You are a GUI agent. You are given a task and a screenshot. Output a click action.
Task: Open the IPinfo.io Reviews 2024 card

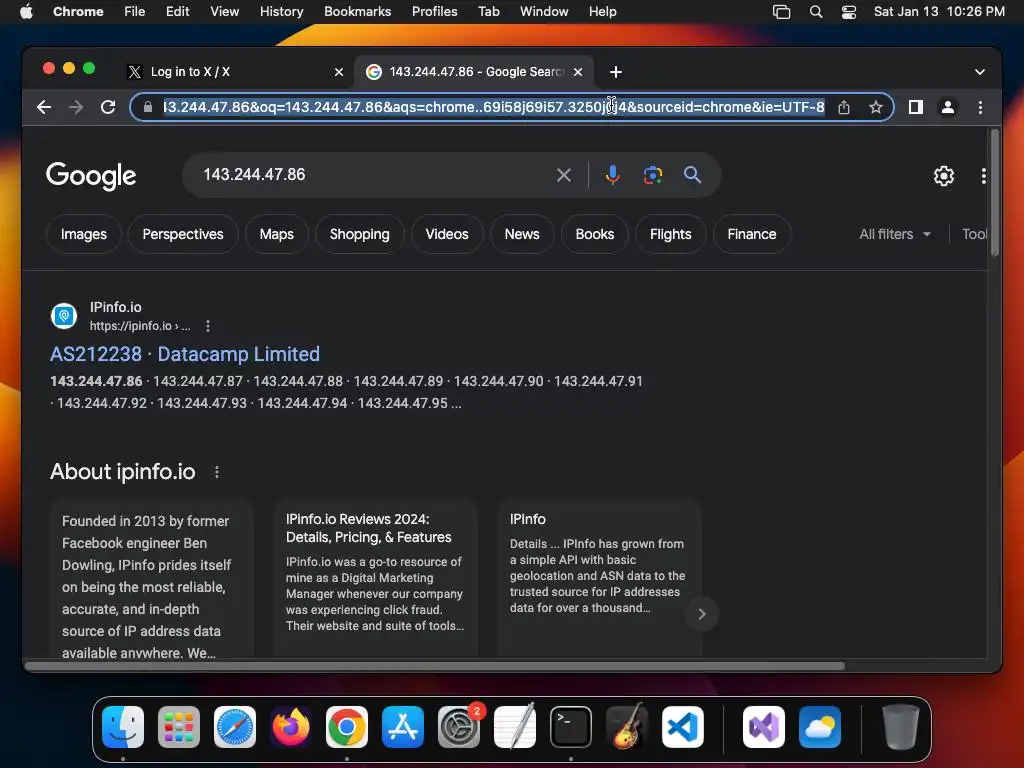(376, 579)
